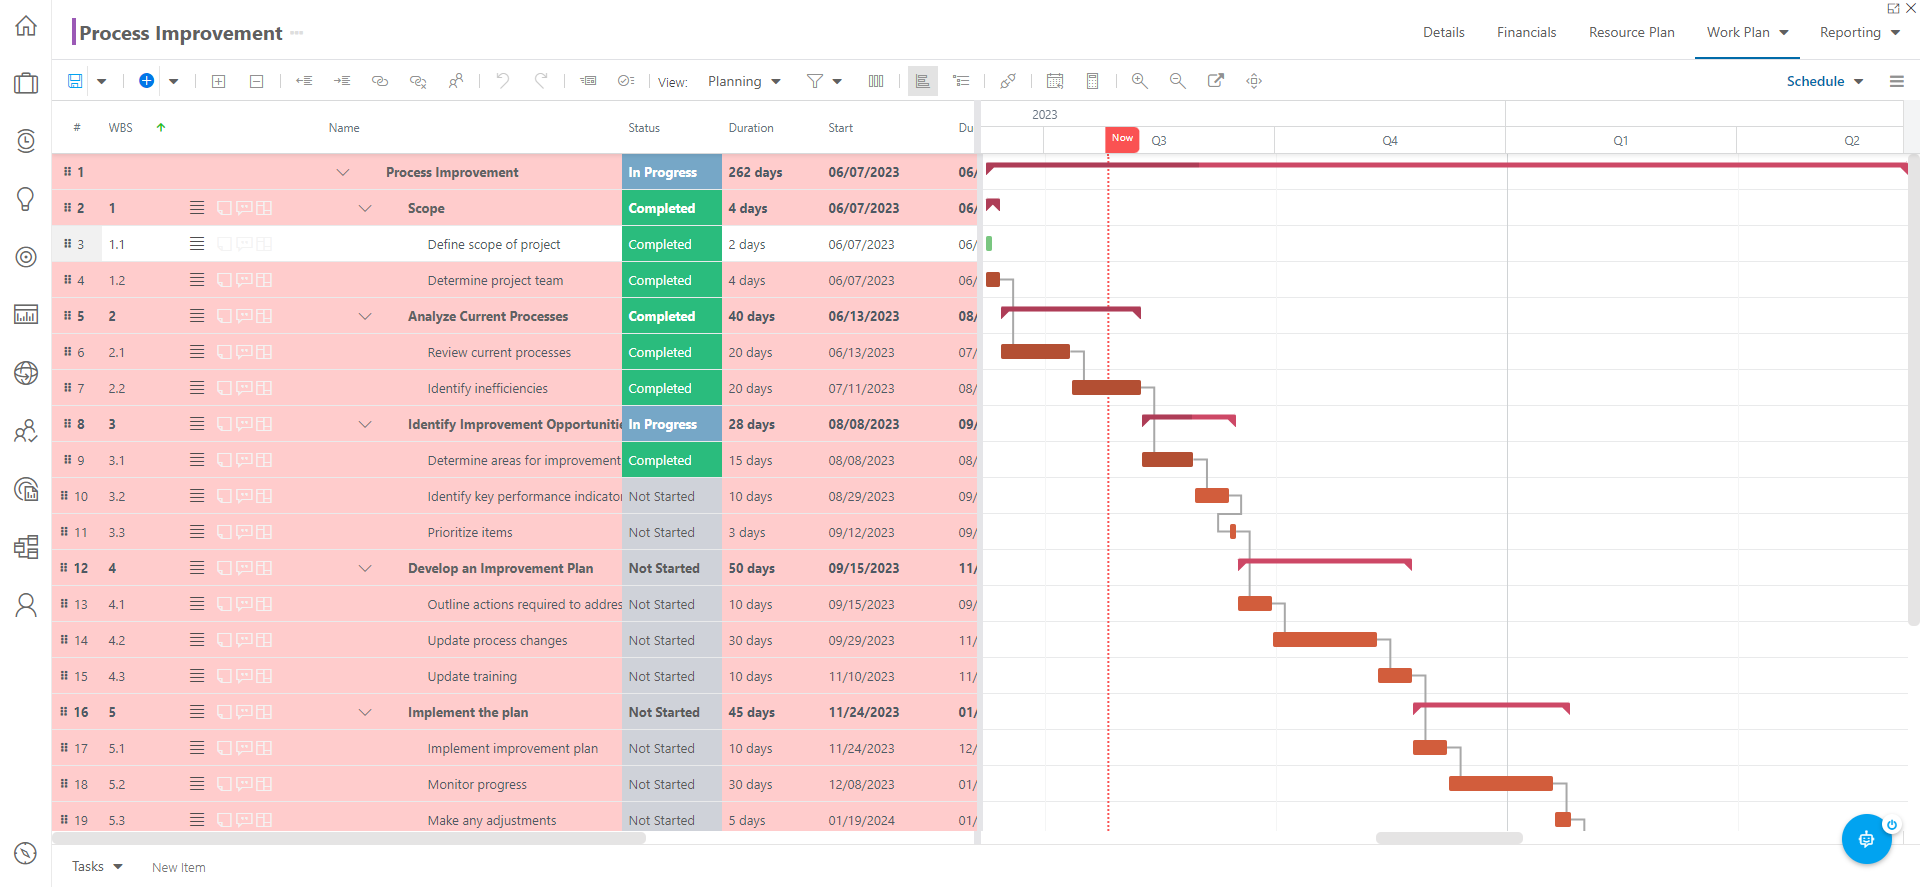Click the Update process changes Gantt bar
This screenshot has height=892, width=1920.
pyautogui.click(x=1324, y=640)
